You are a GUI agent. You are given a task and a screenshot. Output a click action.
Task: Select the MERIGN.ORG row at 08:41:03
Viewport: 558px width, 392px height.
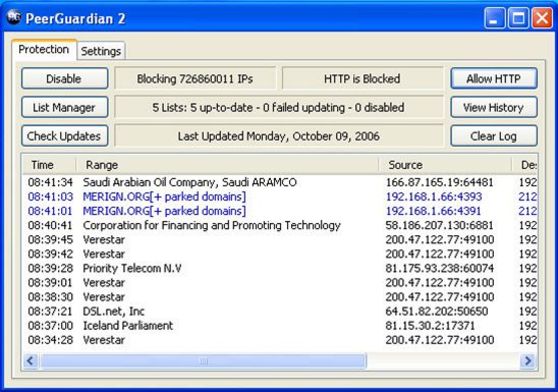tap(280, 197)
